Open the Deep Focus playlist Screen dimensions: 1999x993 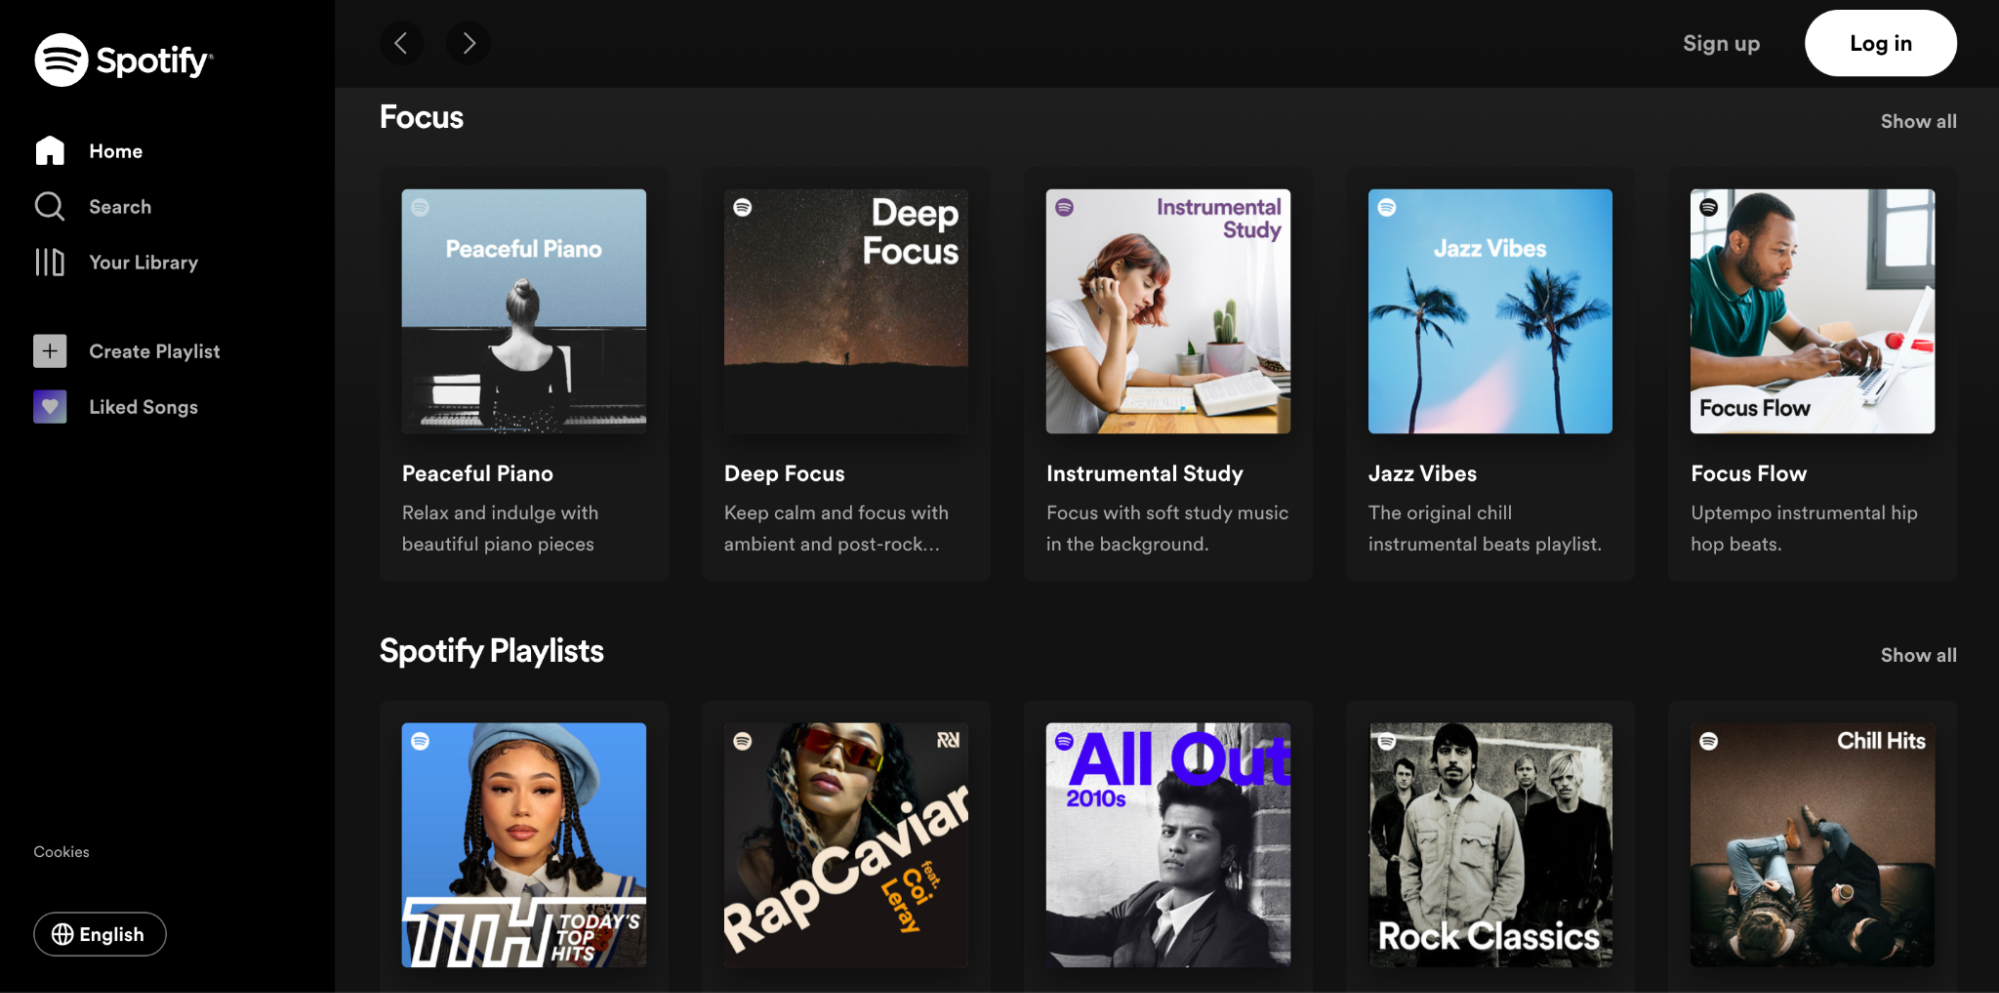coord(845,311)
